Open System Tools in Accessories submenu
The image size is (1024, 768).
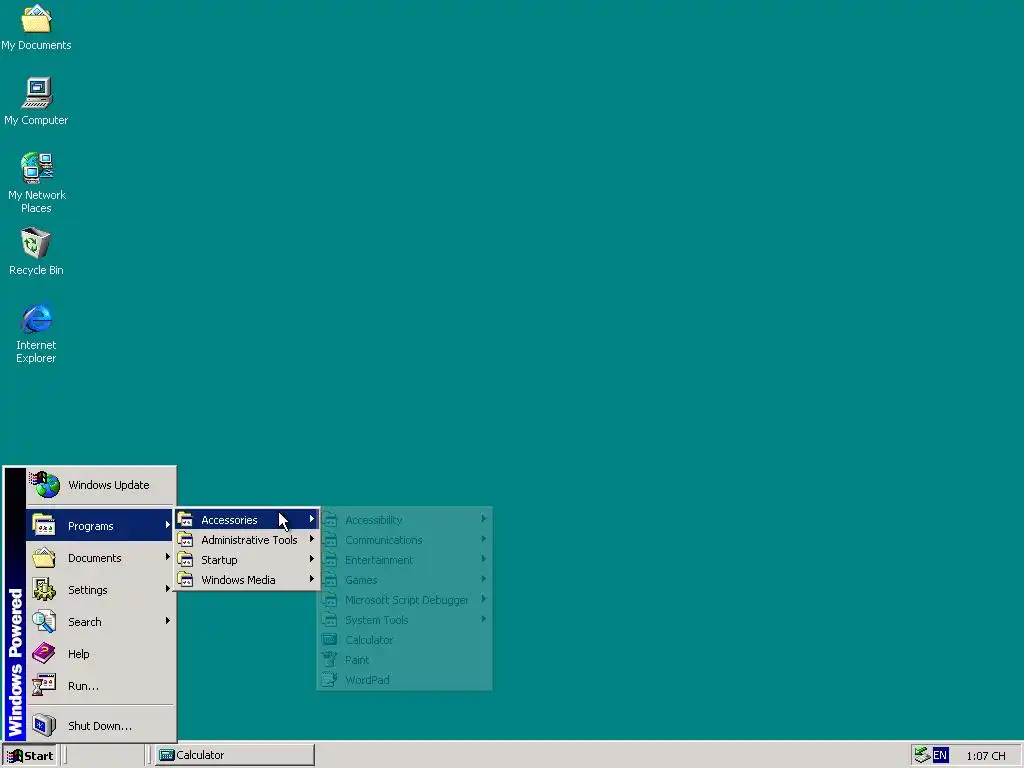(404, 620)
